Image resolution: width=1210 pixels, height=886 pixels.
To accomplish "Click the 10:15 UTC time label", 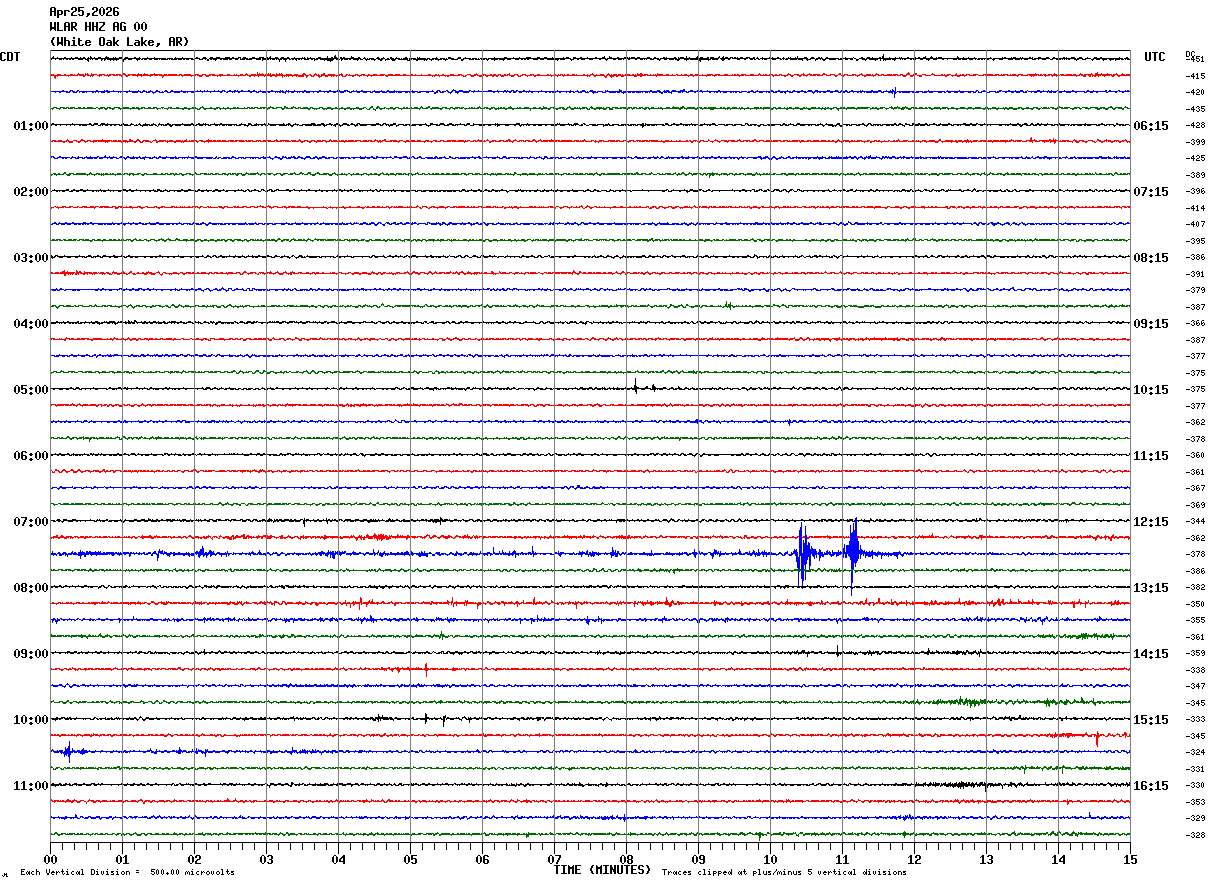I will click(x=1151, y=390).
